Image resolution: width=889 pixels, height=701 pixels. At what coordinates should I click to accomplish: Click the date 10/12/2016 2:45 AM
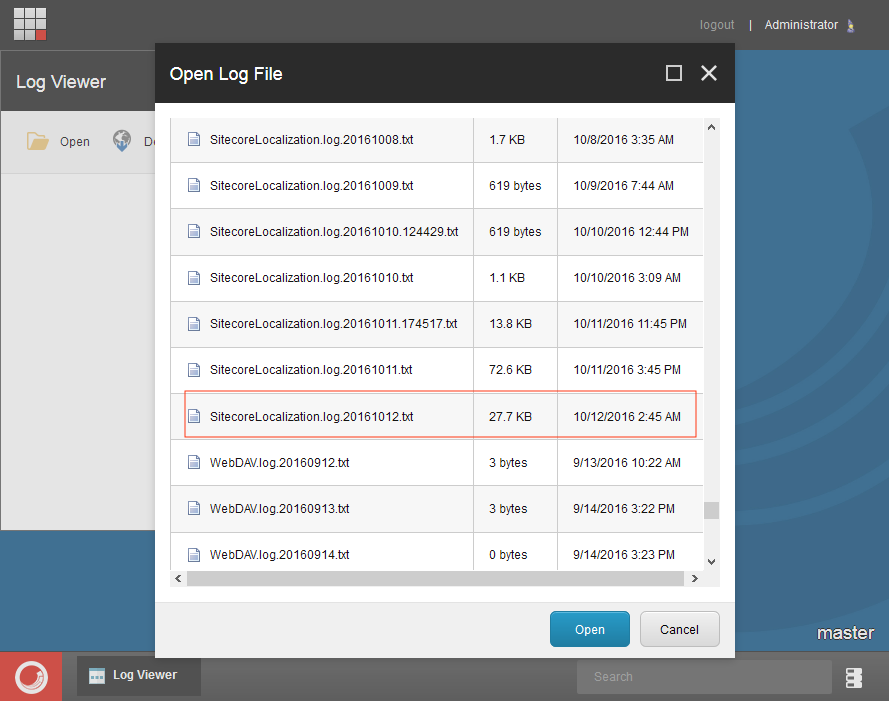point(627,416)
